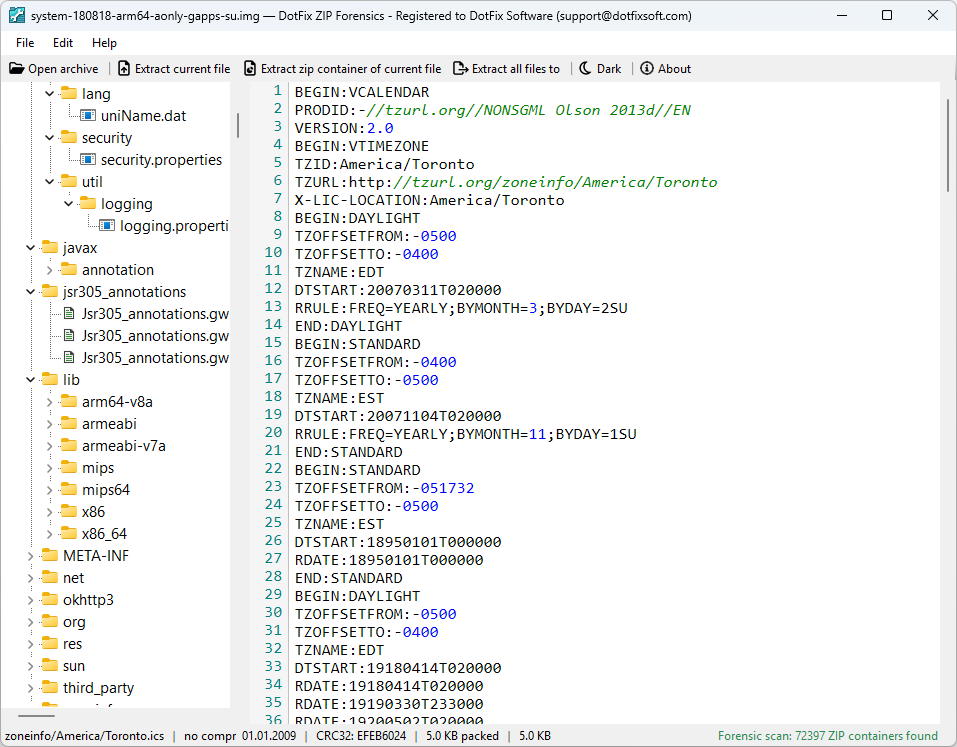This screenshot has height=747, width=957.
Task: Click the line reading TZNAME:EDT on line 11
Action: 339,272
